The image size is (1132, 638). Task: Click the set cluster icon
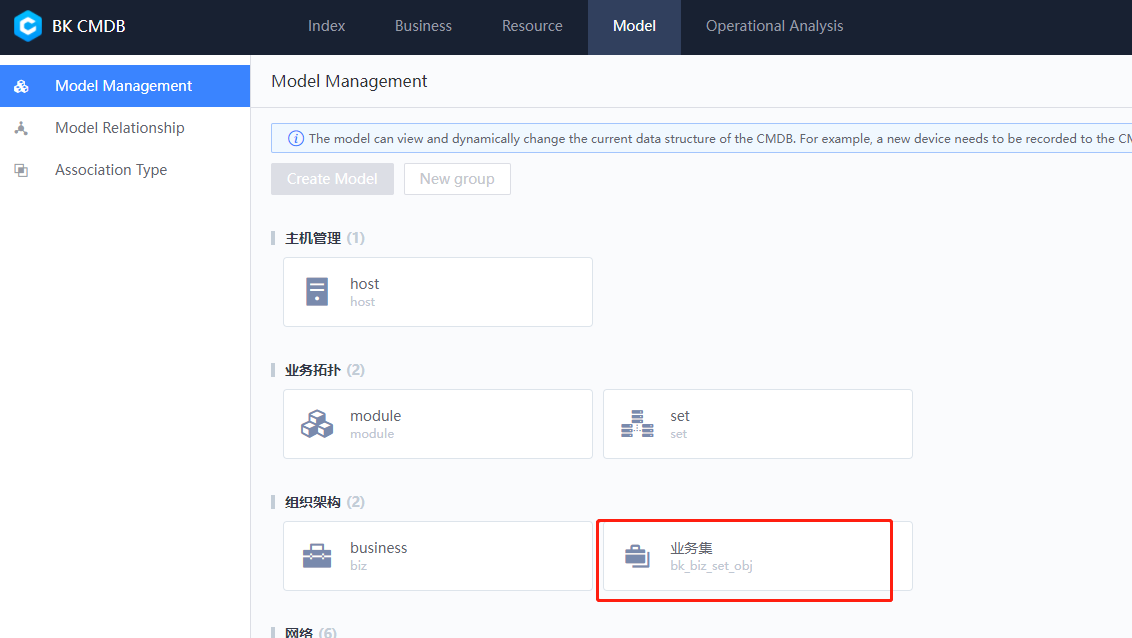[x=637, y=423]
